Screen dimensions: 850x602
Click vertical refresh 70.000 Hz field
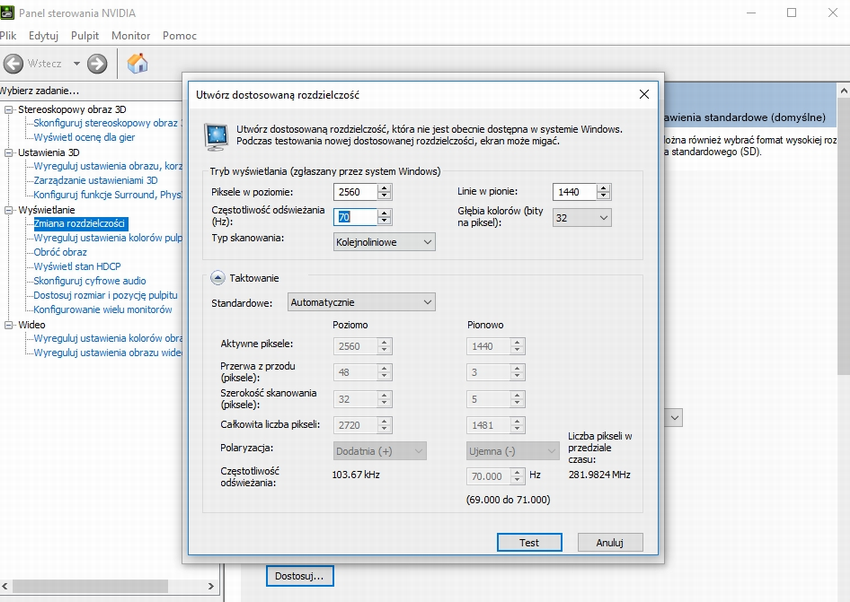tap(488, 476)
